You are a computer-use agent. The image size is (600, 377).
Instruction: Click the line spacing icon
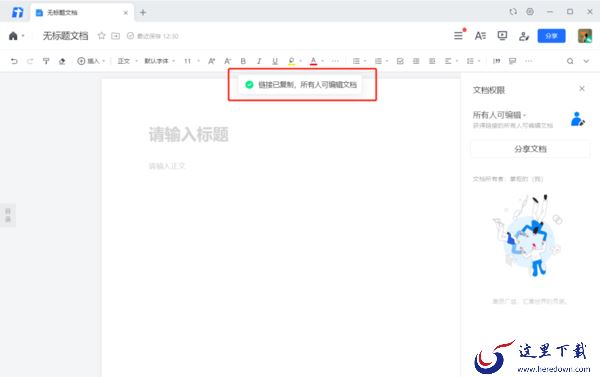470,61
